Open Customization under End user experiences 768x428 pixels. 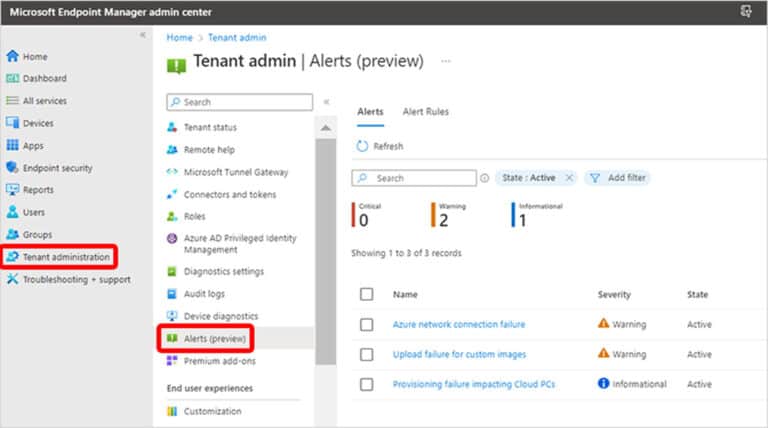click(x=213, y=411)
